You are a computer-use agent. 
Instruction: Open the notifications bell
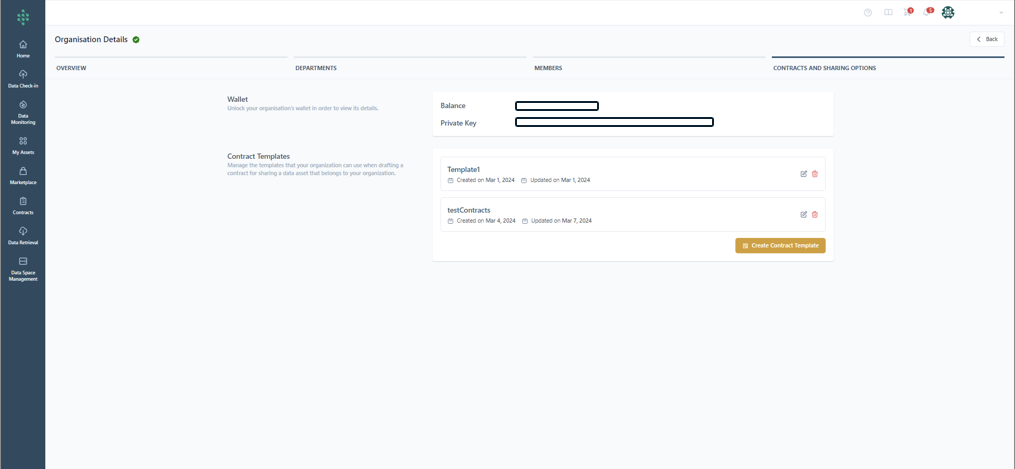927,12
